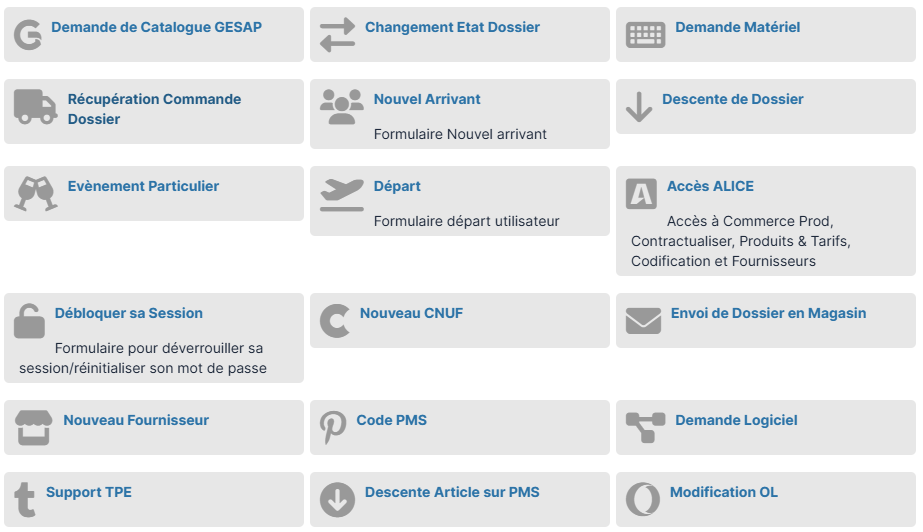
Task: Click the Pinterest-style icon for Code PMS
Action: coord(332,428)
